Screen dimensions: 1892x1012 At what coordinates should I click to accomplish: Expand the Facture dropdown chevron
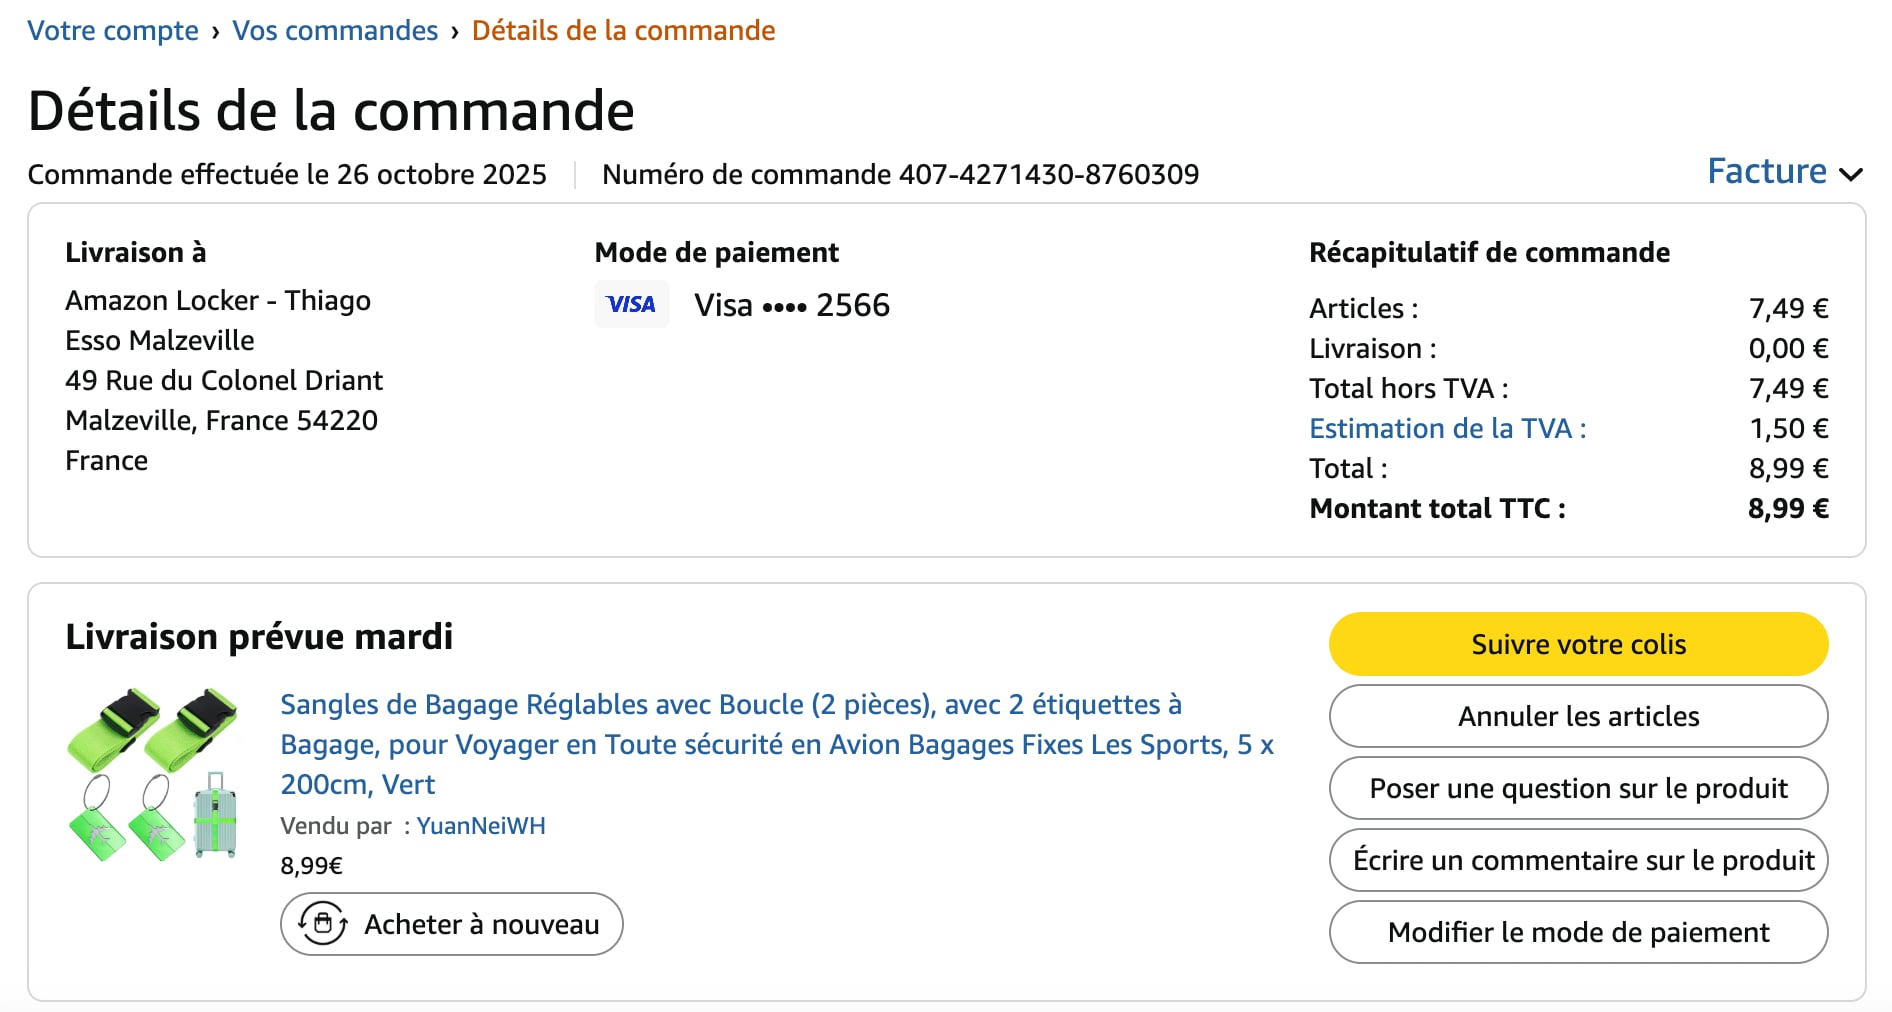point(1851,174)
